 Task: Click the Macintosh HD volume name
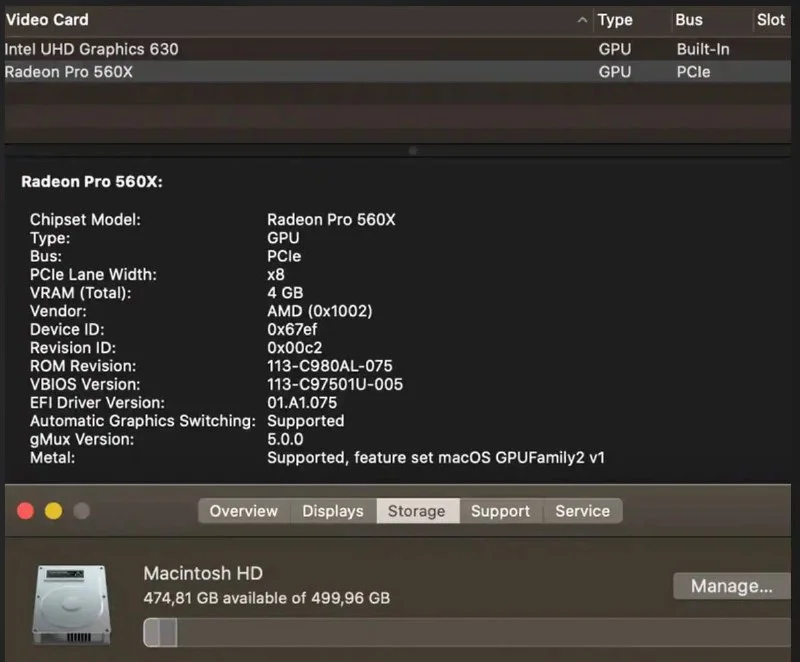click(x=203, y=574)
